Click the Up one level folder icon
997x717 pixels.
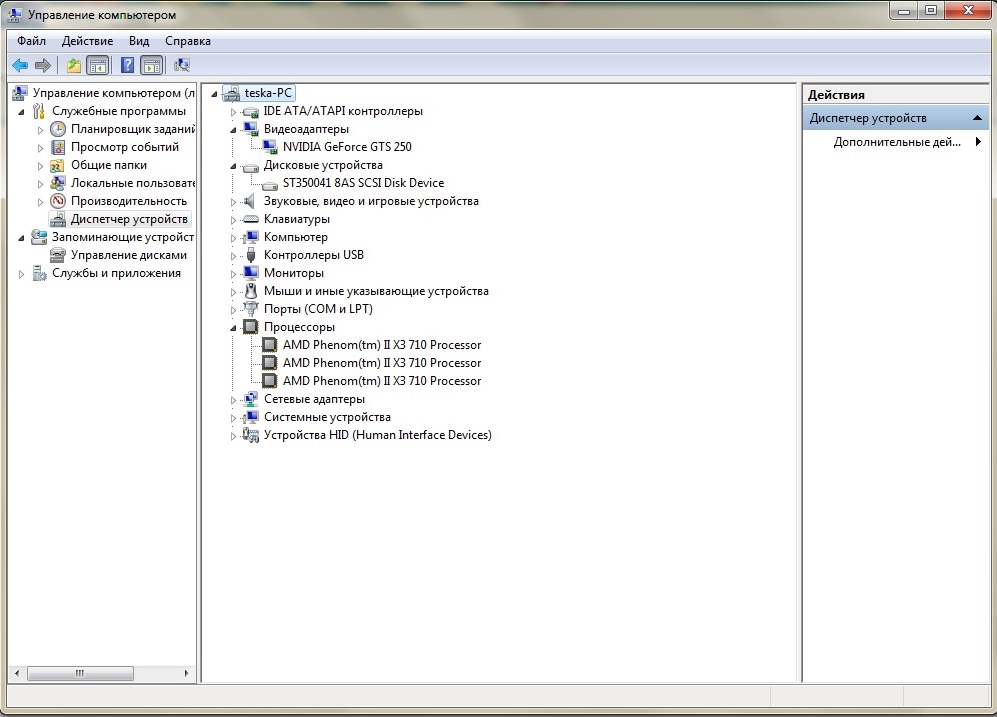[x=73, y=65]
